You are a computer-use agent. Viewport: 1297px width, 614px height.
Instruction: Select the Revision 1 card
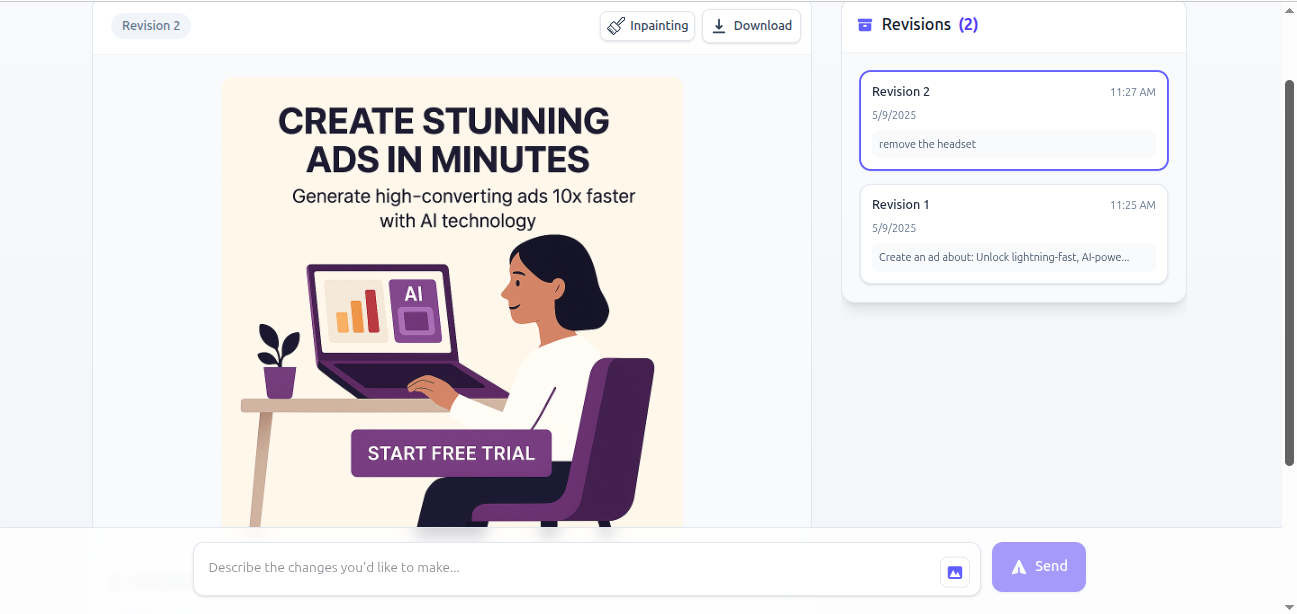pyautogui.click(x=1014, y=234)
